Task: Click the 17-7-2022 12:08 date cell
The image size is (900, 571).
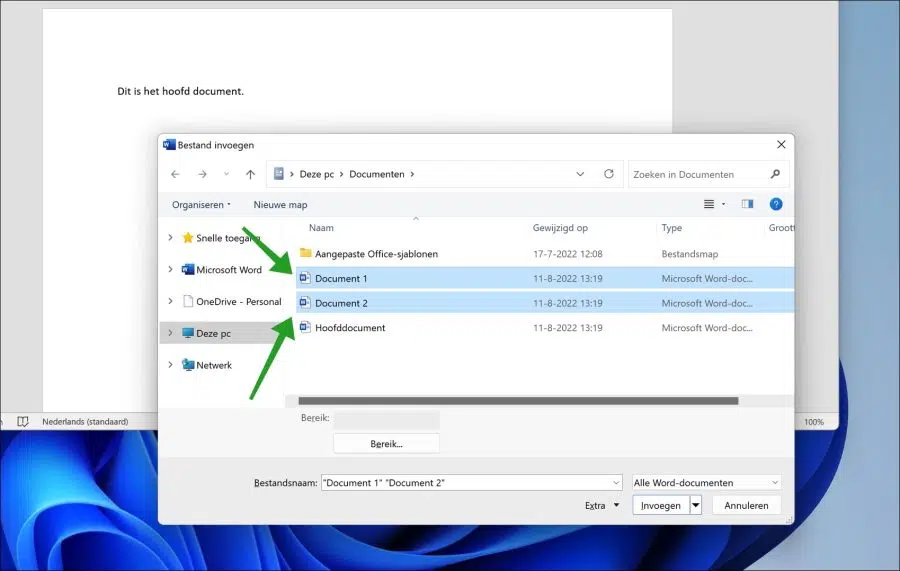Action: pos(568,254)
